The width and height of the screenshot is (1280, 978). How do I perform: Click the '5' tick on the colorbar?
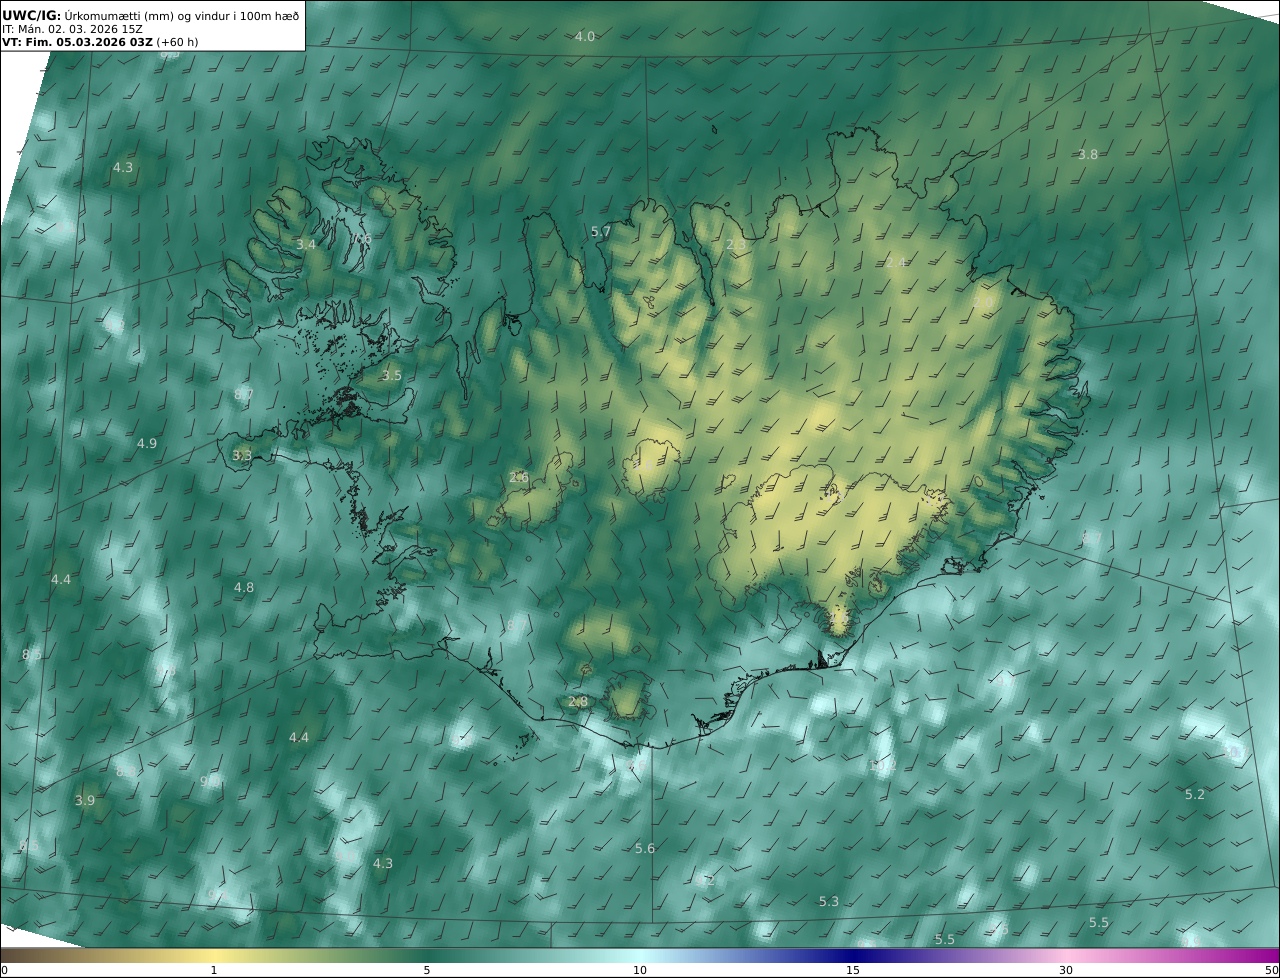click(427, 970)
